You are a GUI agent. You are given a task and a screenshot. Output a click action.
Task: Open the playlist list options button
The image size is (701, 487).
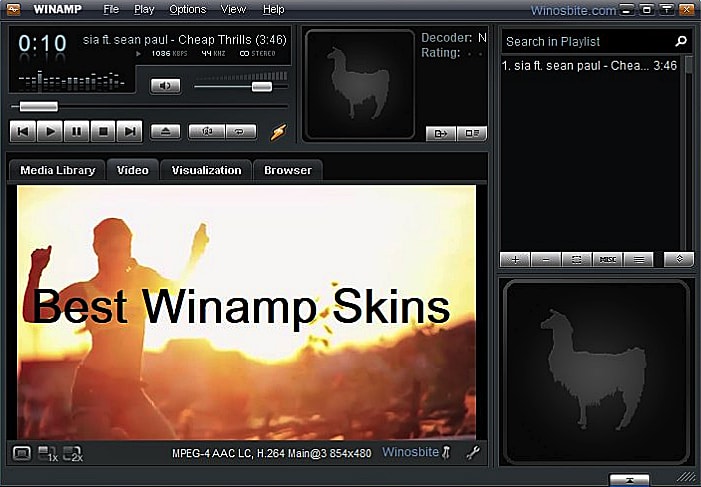pos(638,260)
